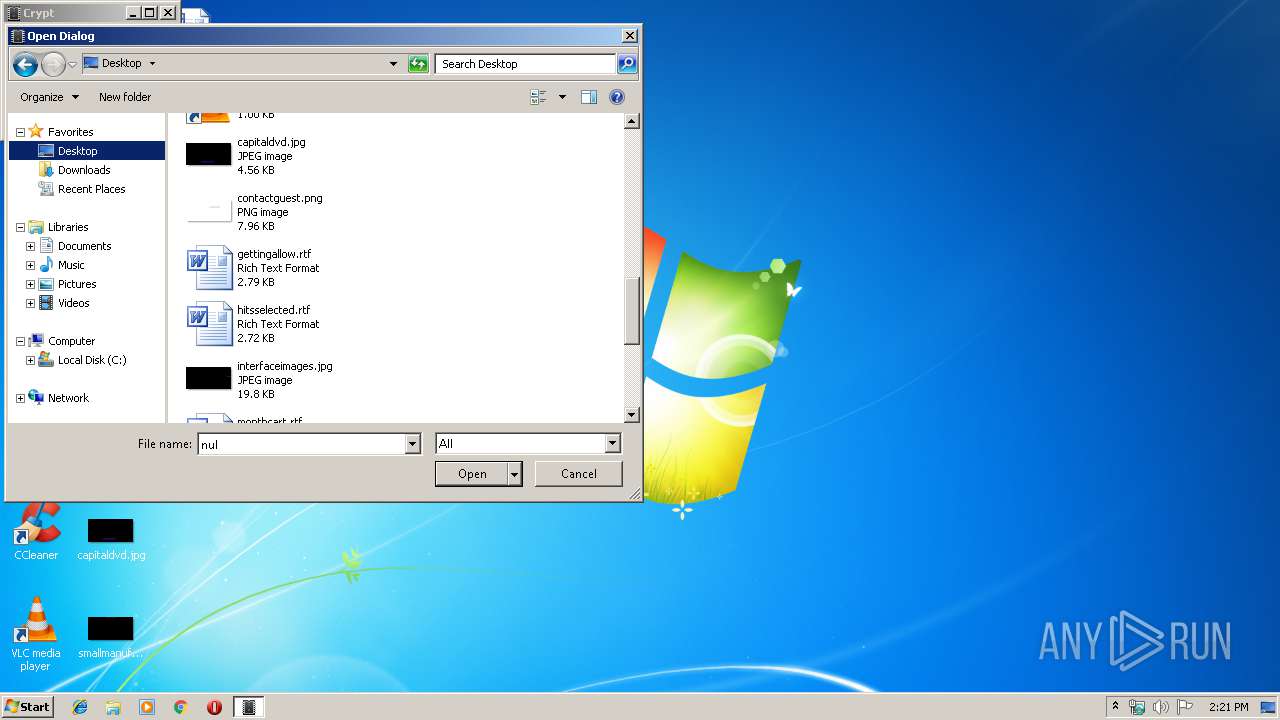The image size is (1280, 720).
Task: Launch Chrome from taskbar
Action: [181, 707]
